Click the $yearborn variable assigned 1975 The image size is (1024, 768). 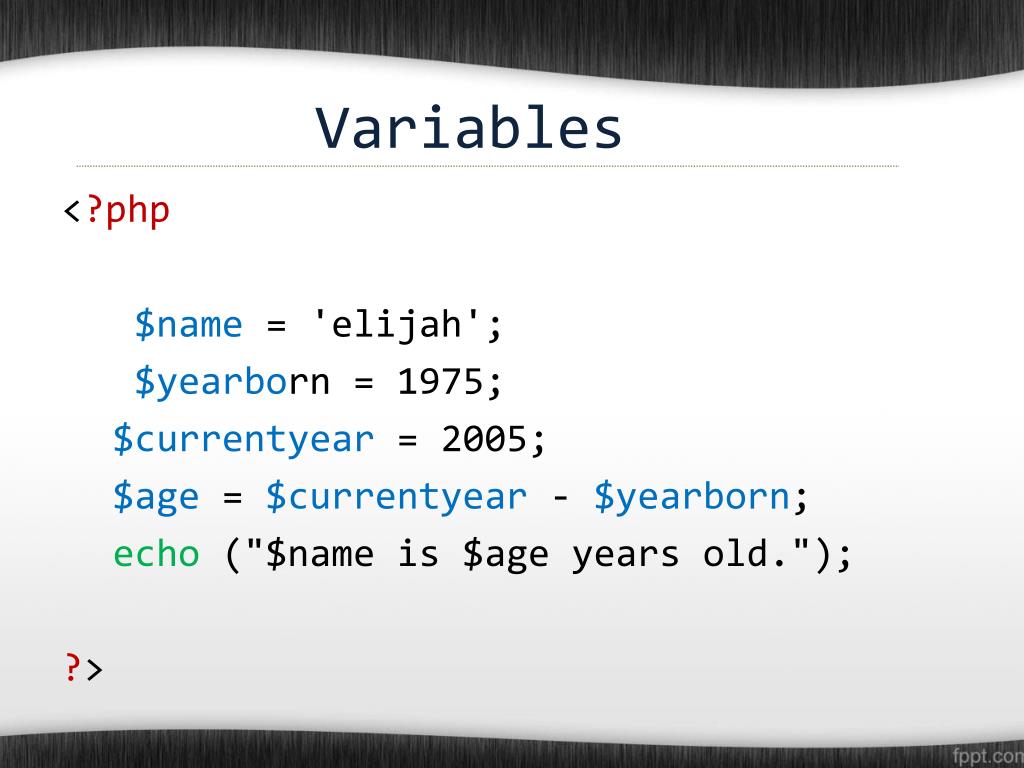tap(232, 382)
